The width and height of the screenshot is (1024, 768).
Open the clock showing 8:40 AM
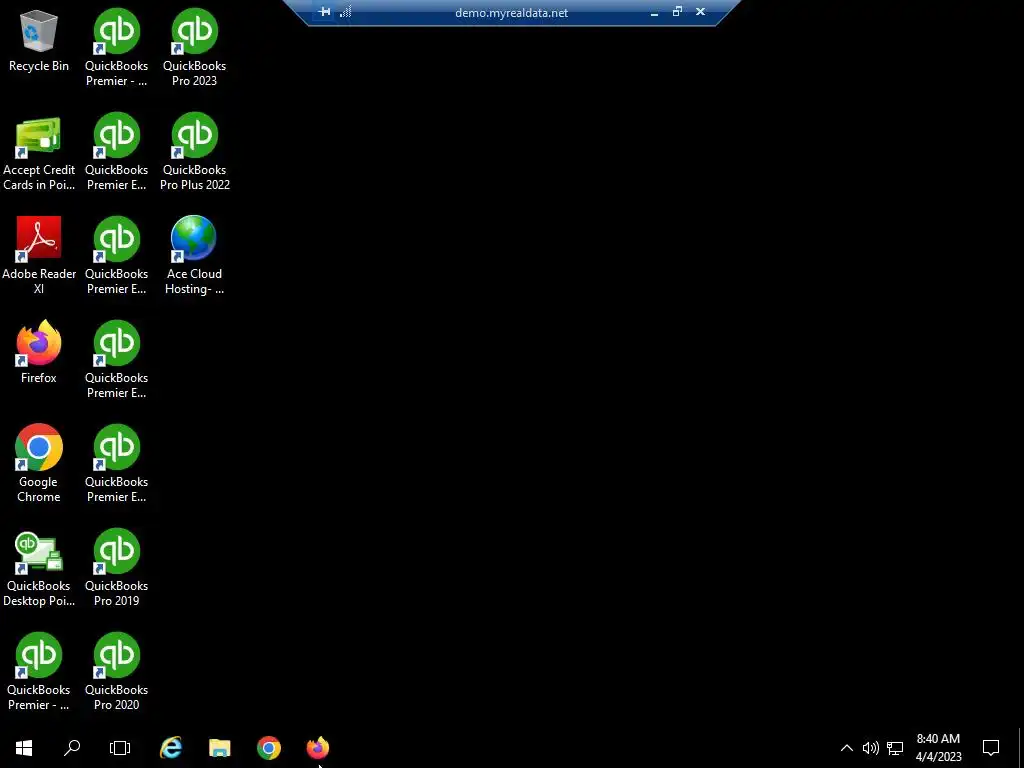[938, 748]
